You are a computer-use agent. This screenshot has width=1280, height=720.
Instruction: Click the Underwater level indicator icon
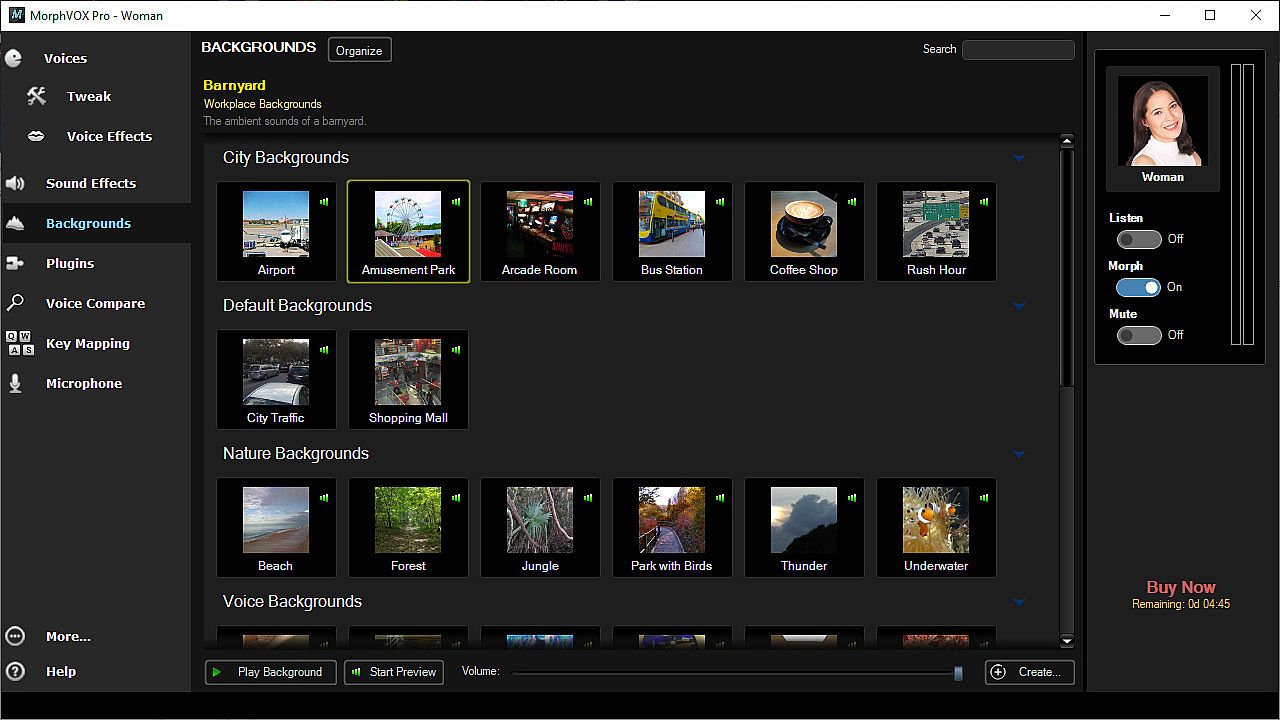984,497
